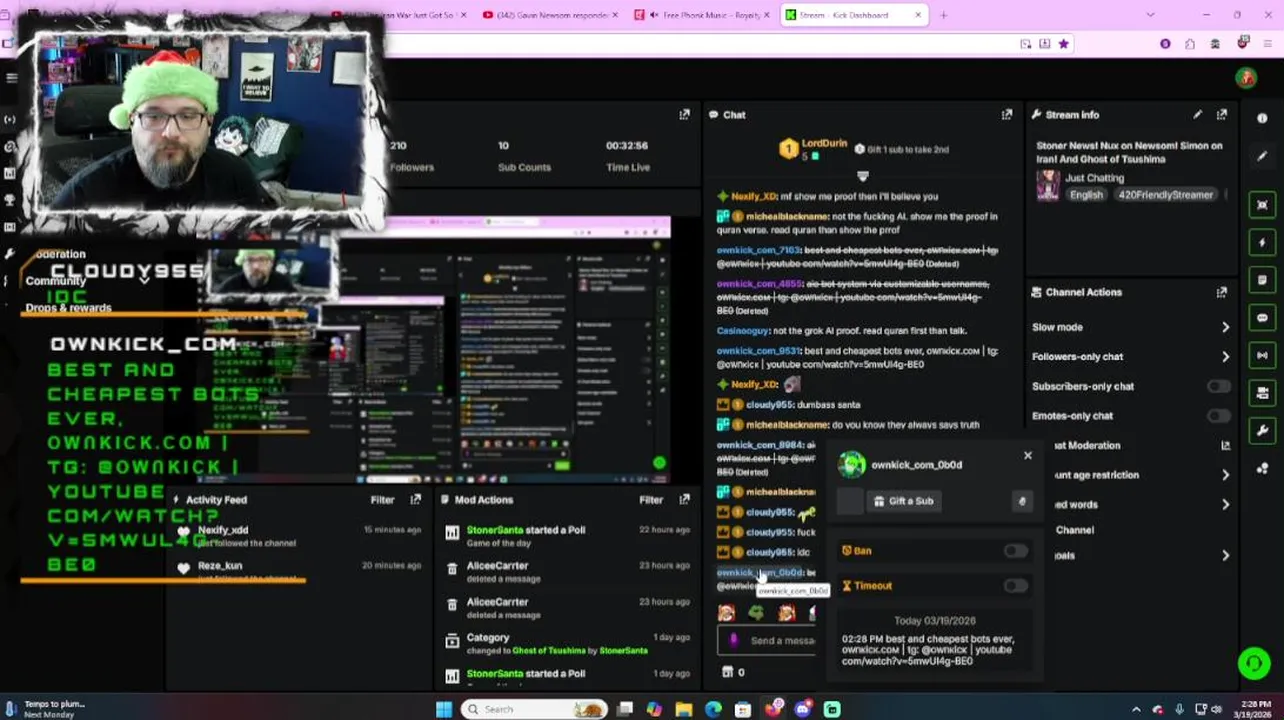Click the Time Live counter
Screen dimensions: 1284x720
628,156
